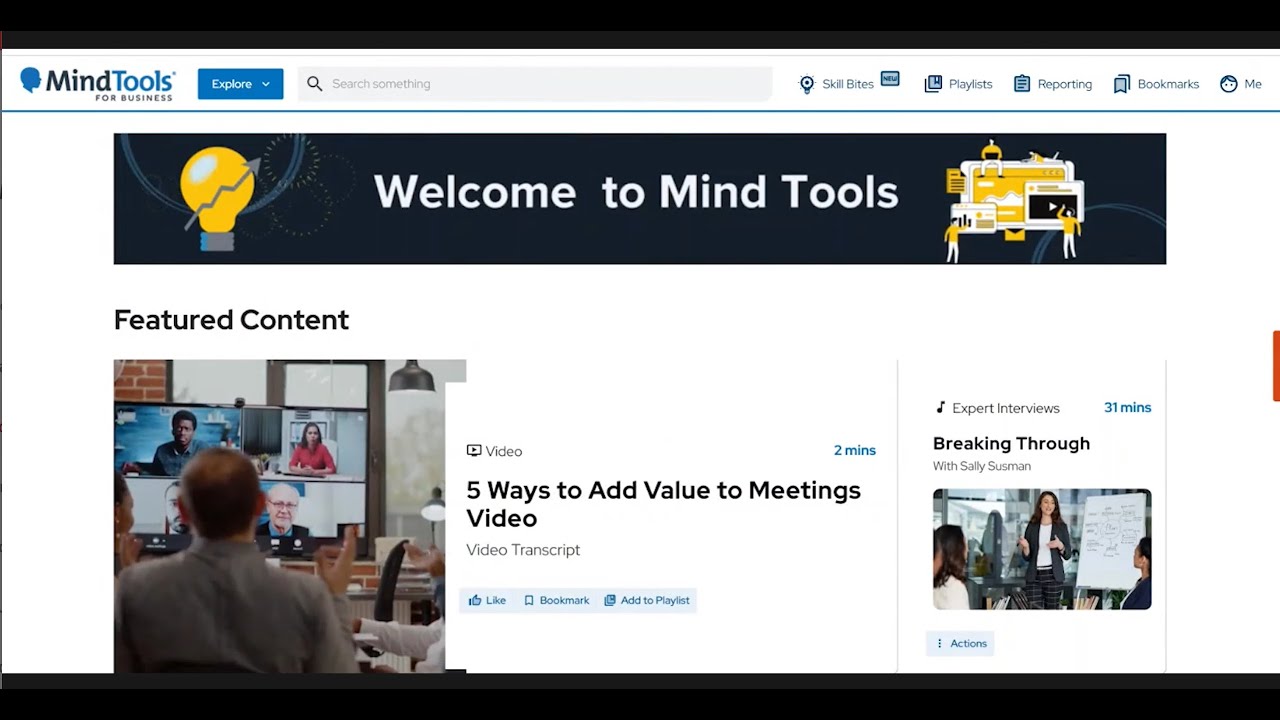Bookmark the meetings video
Viewport: 1280px width, 720px height.
point(556,600)
